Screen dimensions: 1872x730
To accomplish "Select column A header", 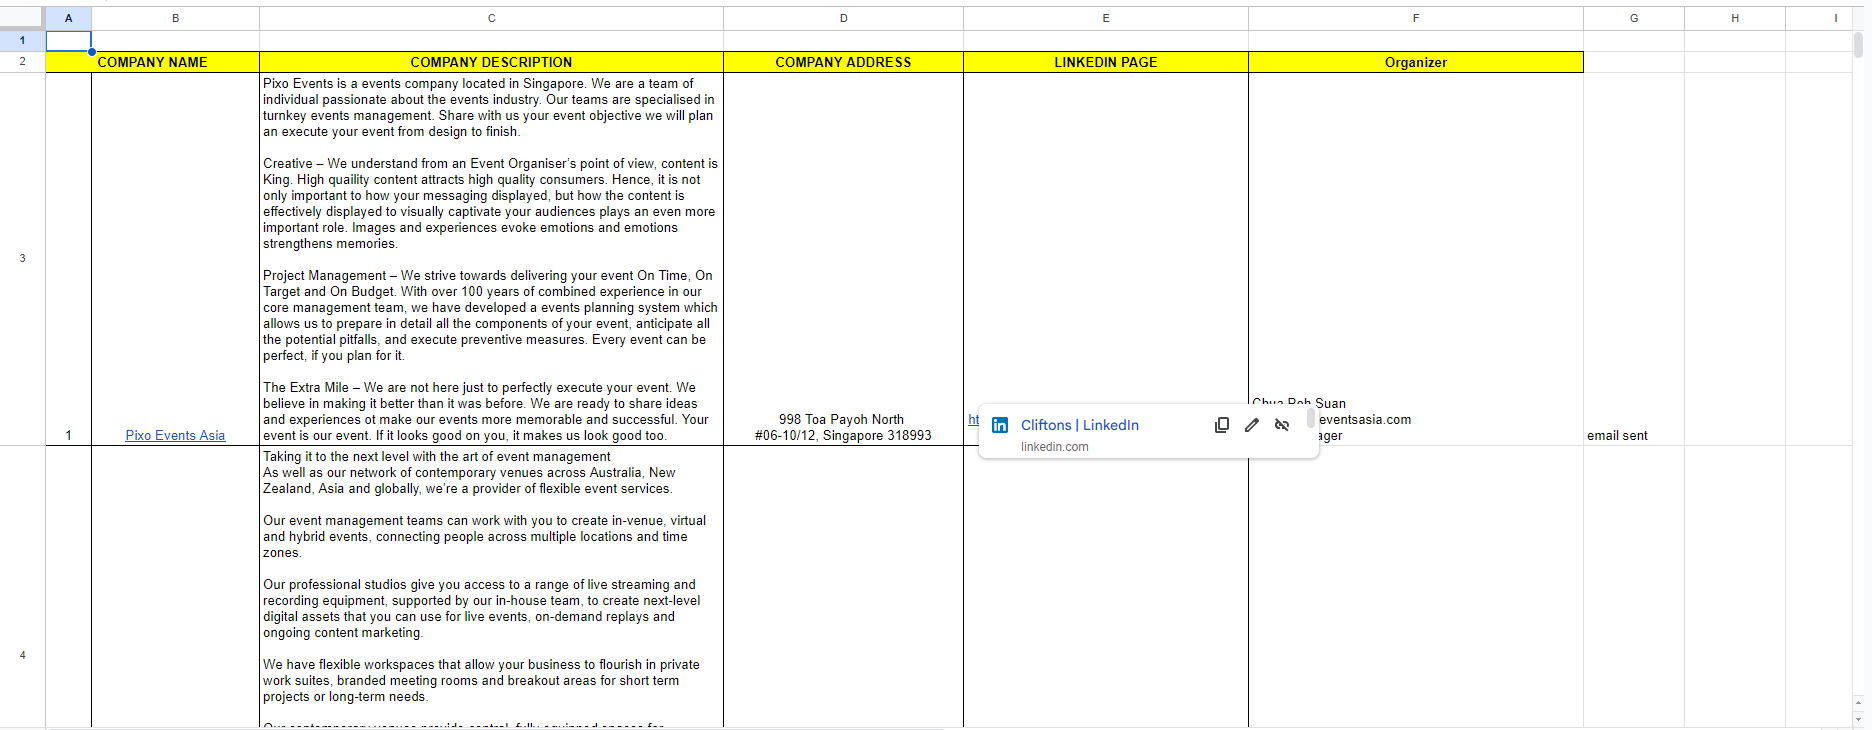I will click(69, 18).
